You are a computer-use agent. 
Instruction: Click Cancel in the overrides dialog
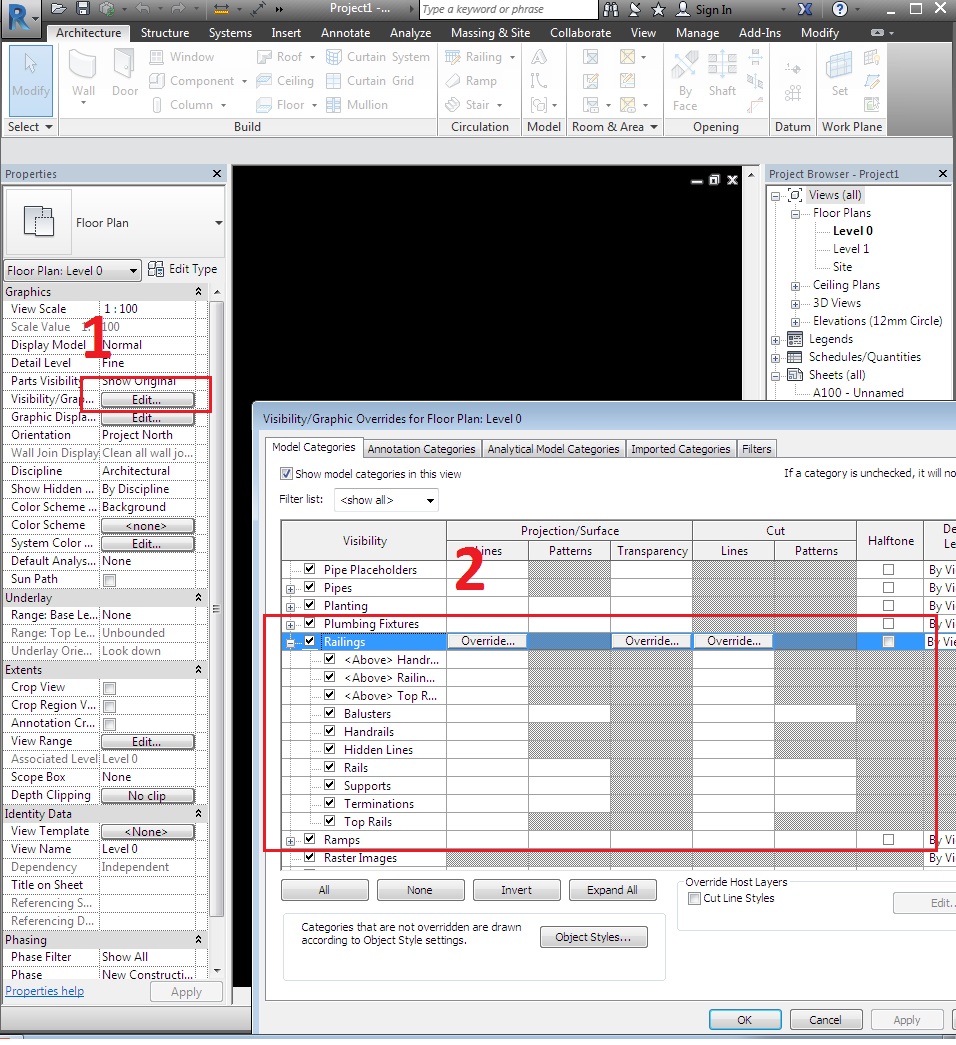(x=825, y=1020)
